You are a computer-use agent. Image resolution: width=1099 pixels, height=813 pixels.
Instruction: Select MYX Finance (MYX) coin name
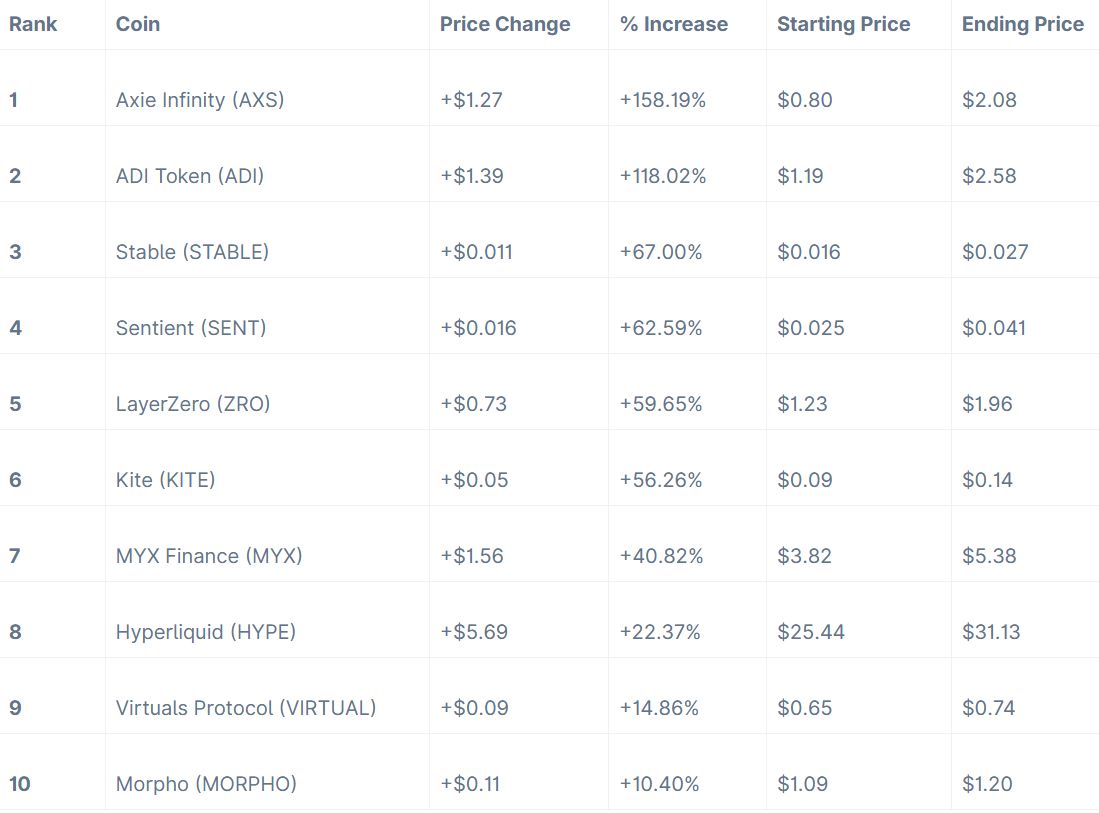[x=209, y=556]
